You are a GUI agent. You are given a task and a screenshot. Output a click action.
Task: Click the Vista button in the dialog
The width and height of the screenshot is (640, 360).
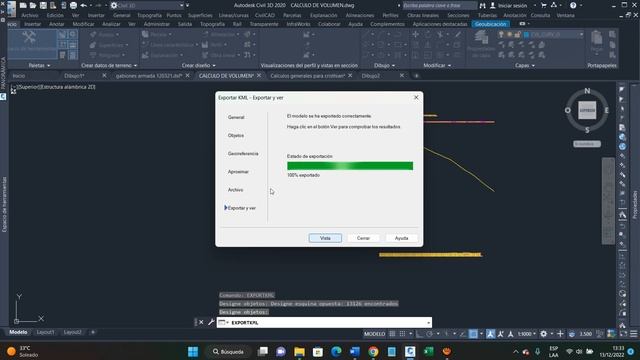click(325, 238)
